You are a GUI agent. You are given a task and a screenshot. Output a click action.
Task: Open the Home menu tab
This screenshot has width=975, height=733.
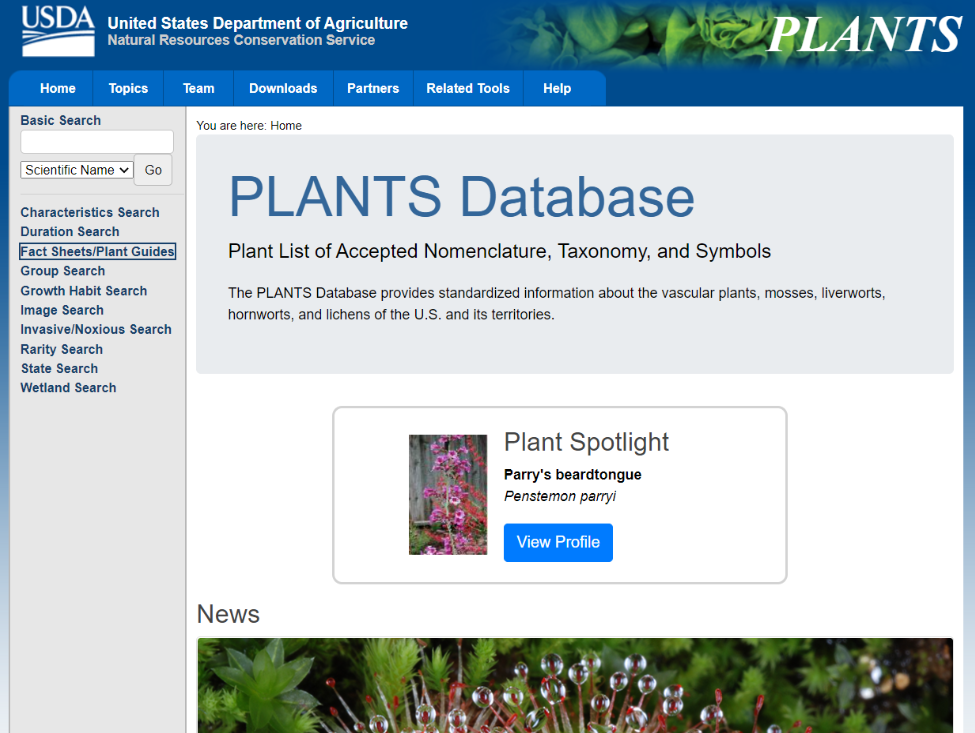[x=58, y=88]
